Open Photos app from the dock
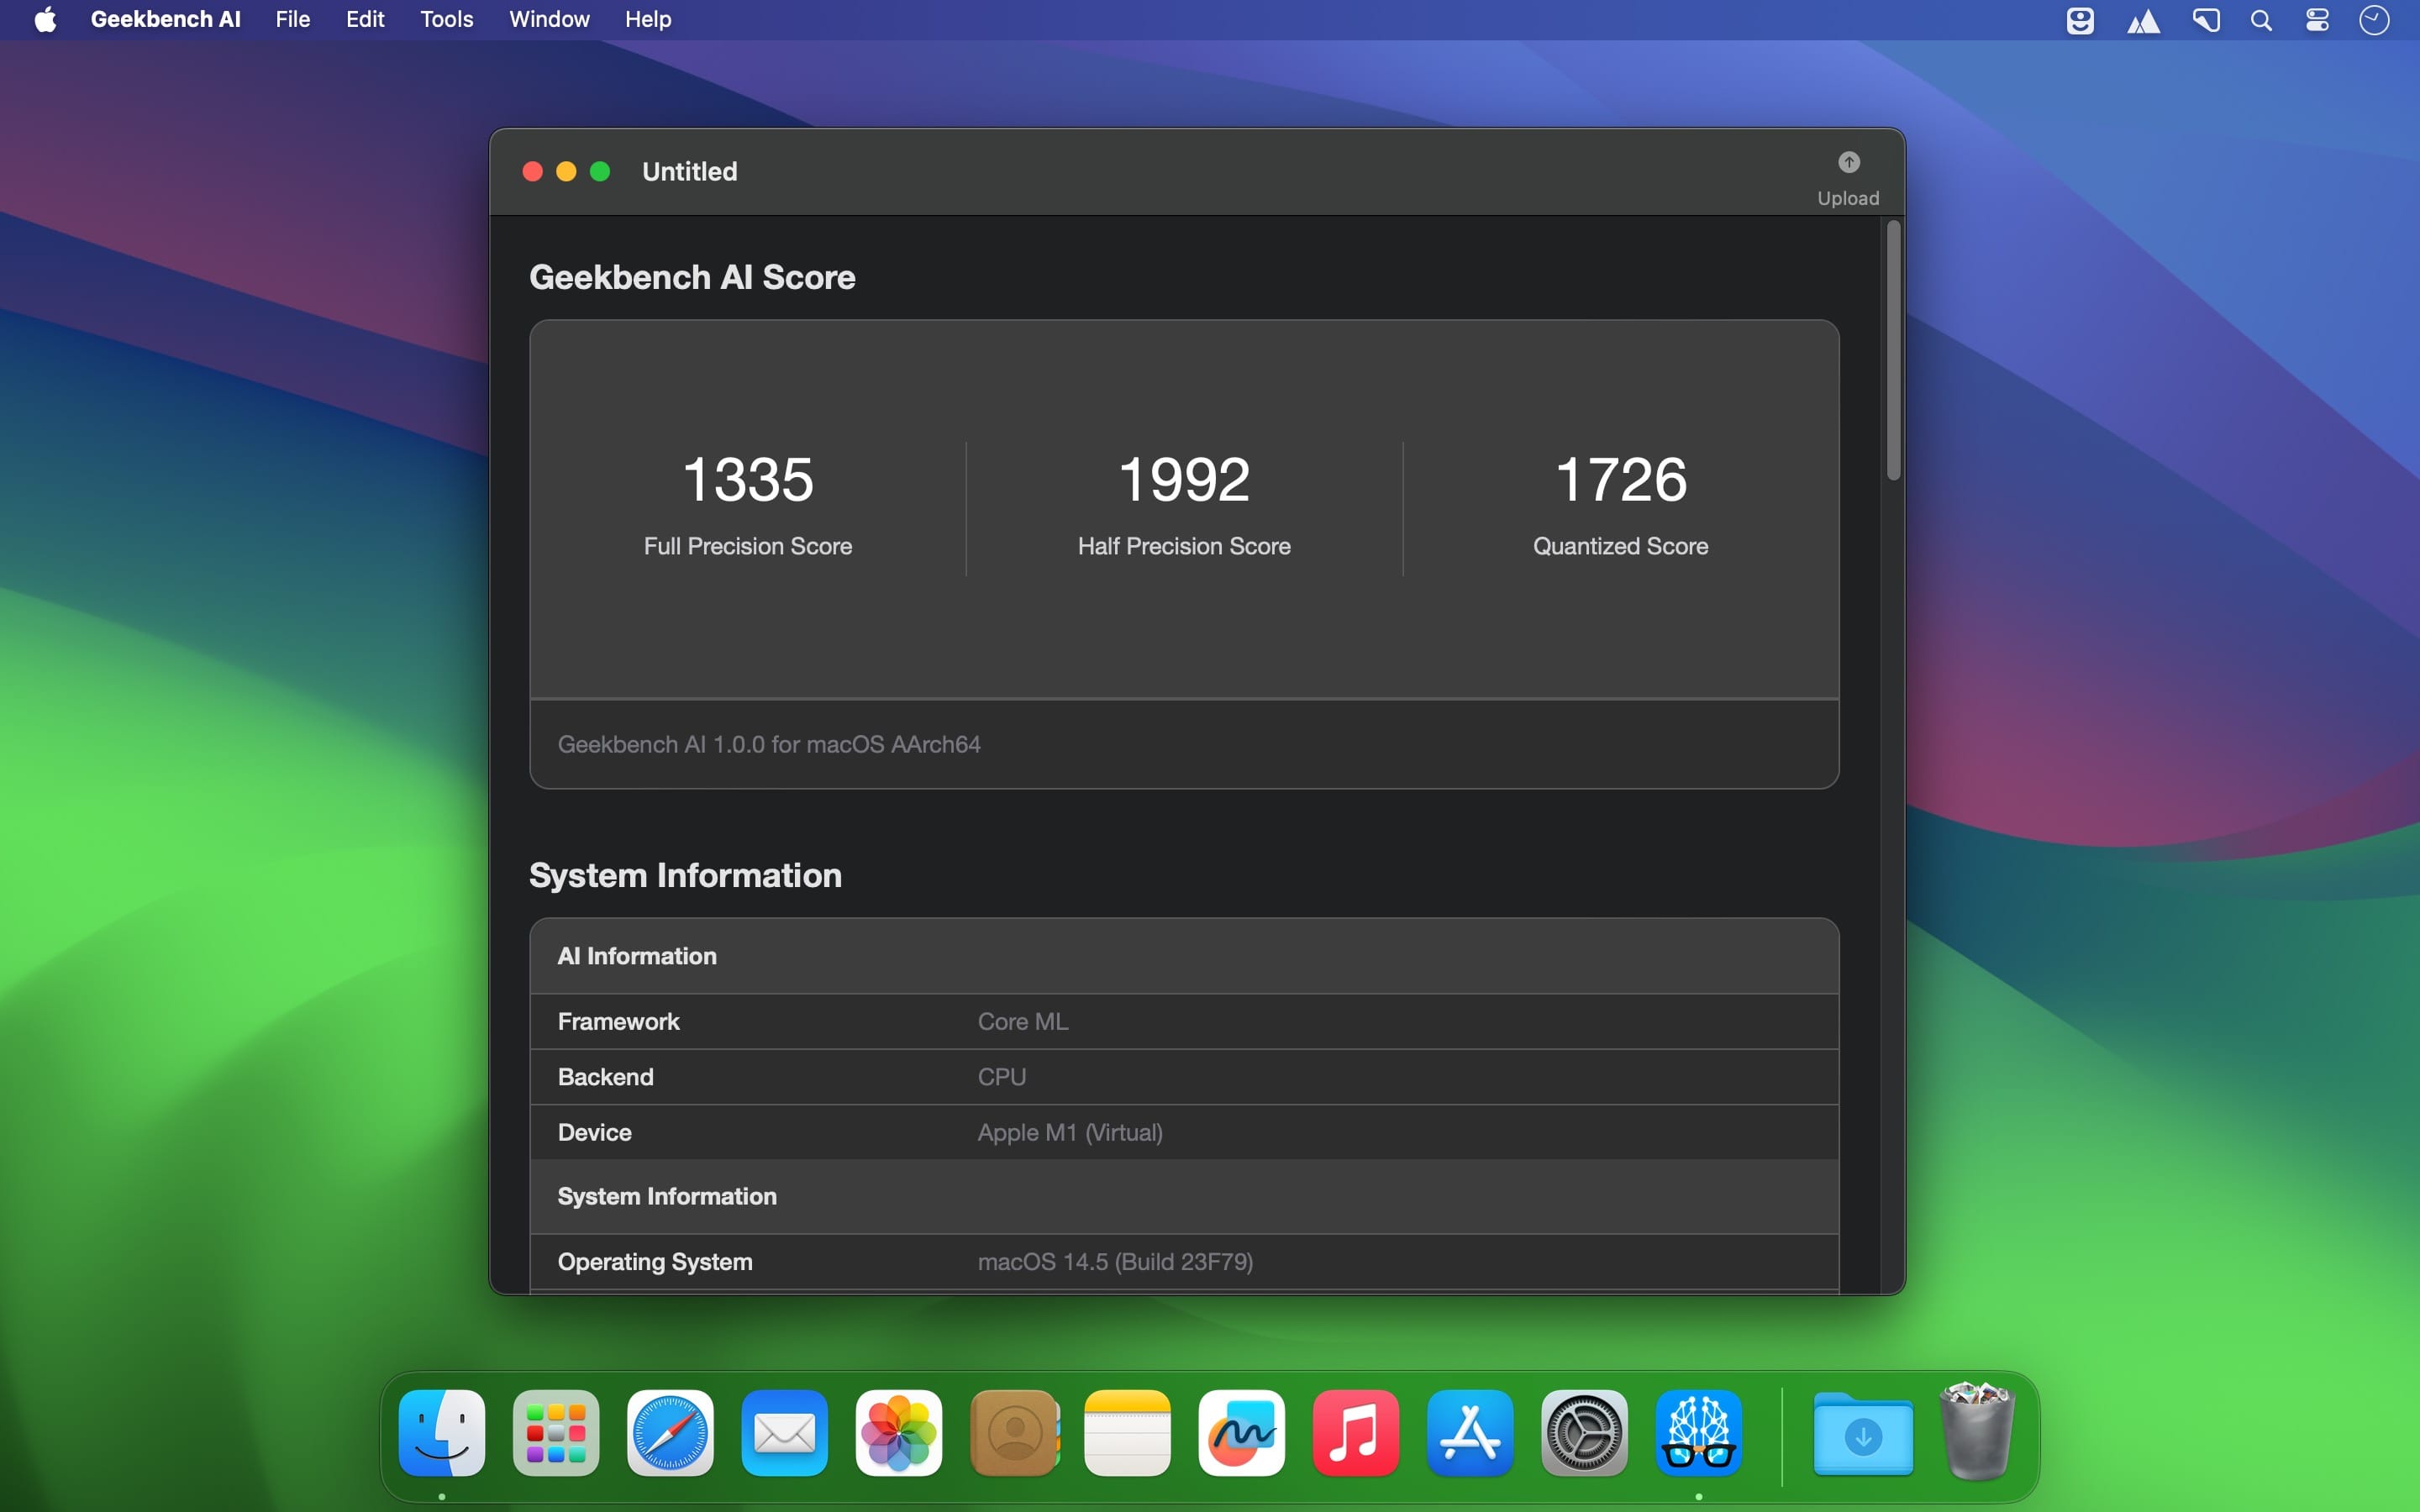Viewport: 2420px width, 1512px height. pos(898,1432)
